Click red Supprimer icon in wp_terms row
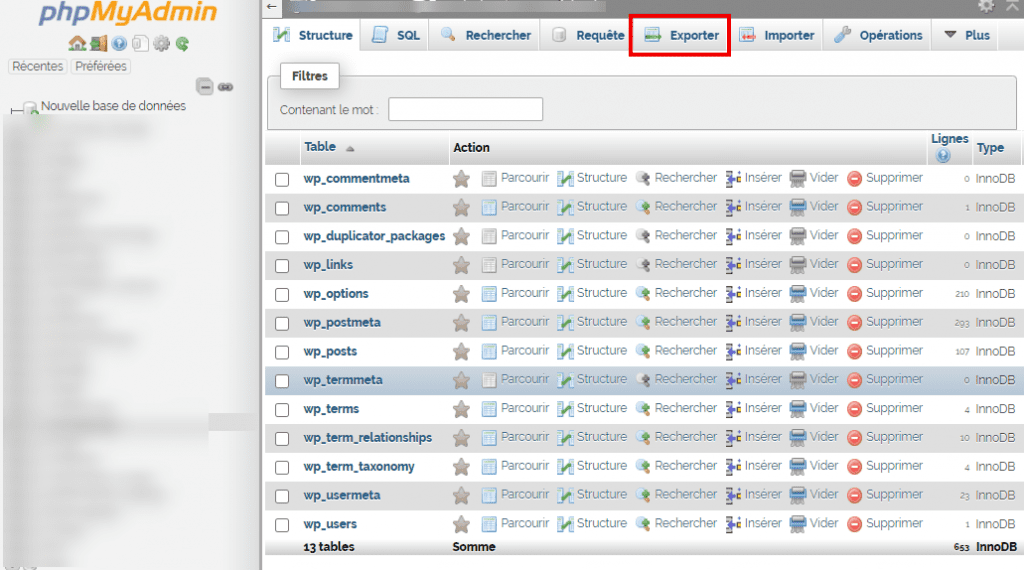The width and height of the screenshot is (1024, 570). coord(854,409)
